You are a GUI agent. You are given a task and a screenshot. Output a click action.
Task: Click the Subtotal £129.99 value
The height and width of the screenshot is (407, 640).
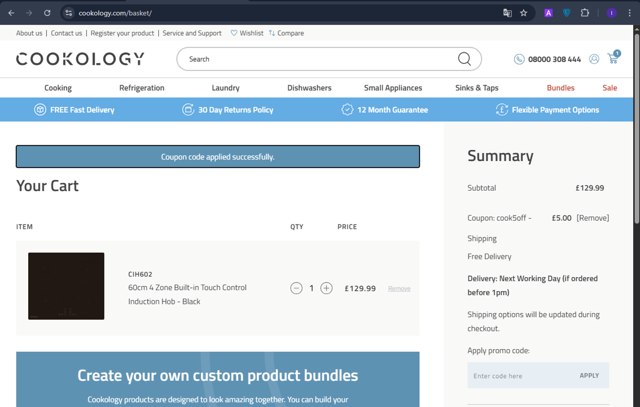pyautogui.click(x=590, y=188)
